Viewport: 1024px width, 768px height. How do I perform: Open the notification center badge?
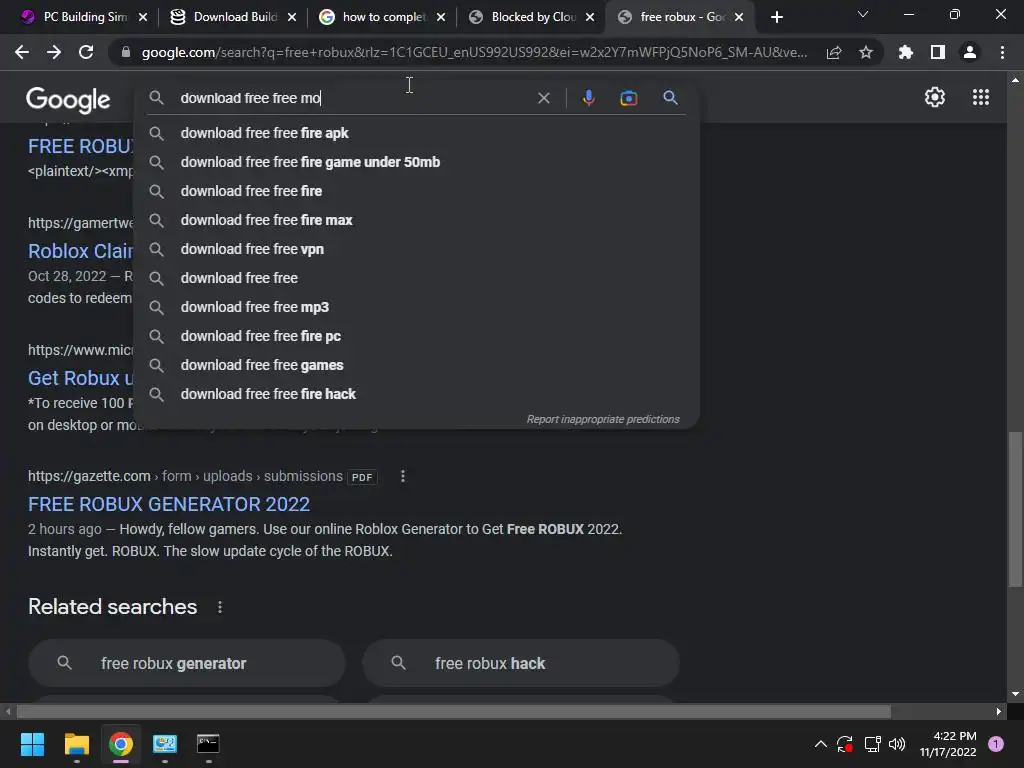pyautogui.click(x=996, y=744)
